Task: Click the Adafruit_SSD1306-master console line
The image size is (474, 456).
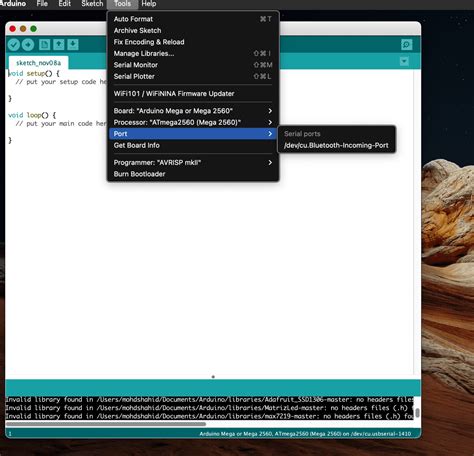Action: point(209,399)
